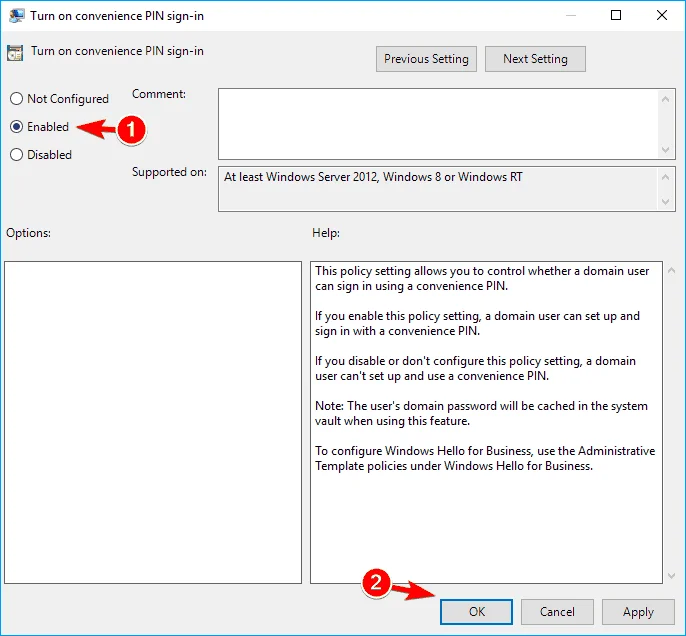686x636 pixels.
Task: Click the policy setting icon beside heading
Action: (15, 52)
